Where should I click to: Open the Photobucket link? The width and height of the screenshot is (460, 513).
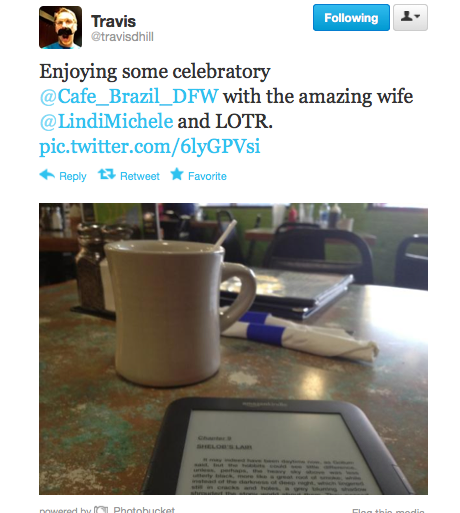[x=144, y=510]
